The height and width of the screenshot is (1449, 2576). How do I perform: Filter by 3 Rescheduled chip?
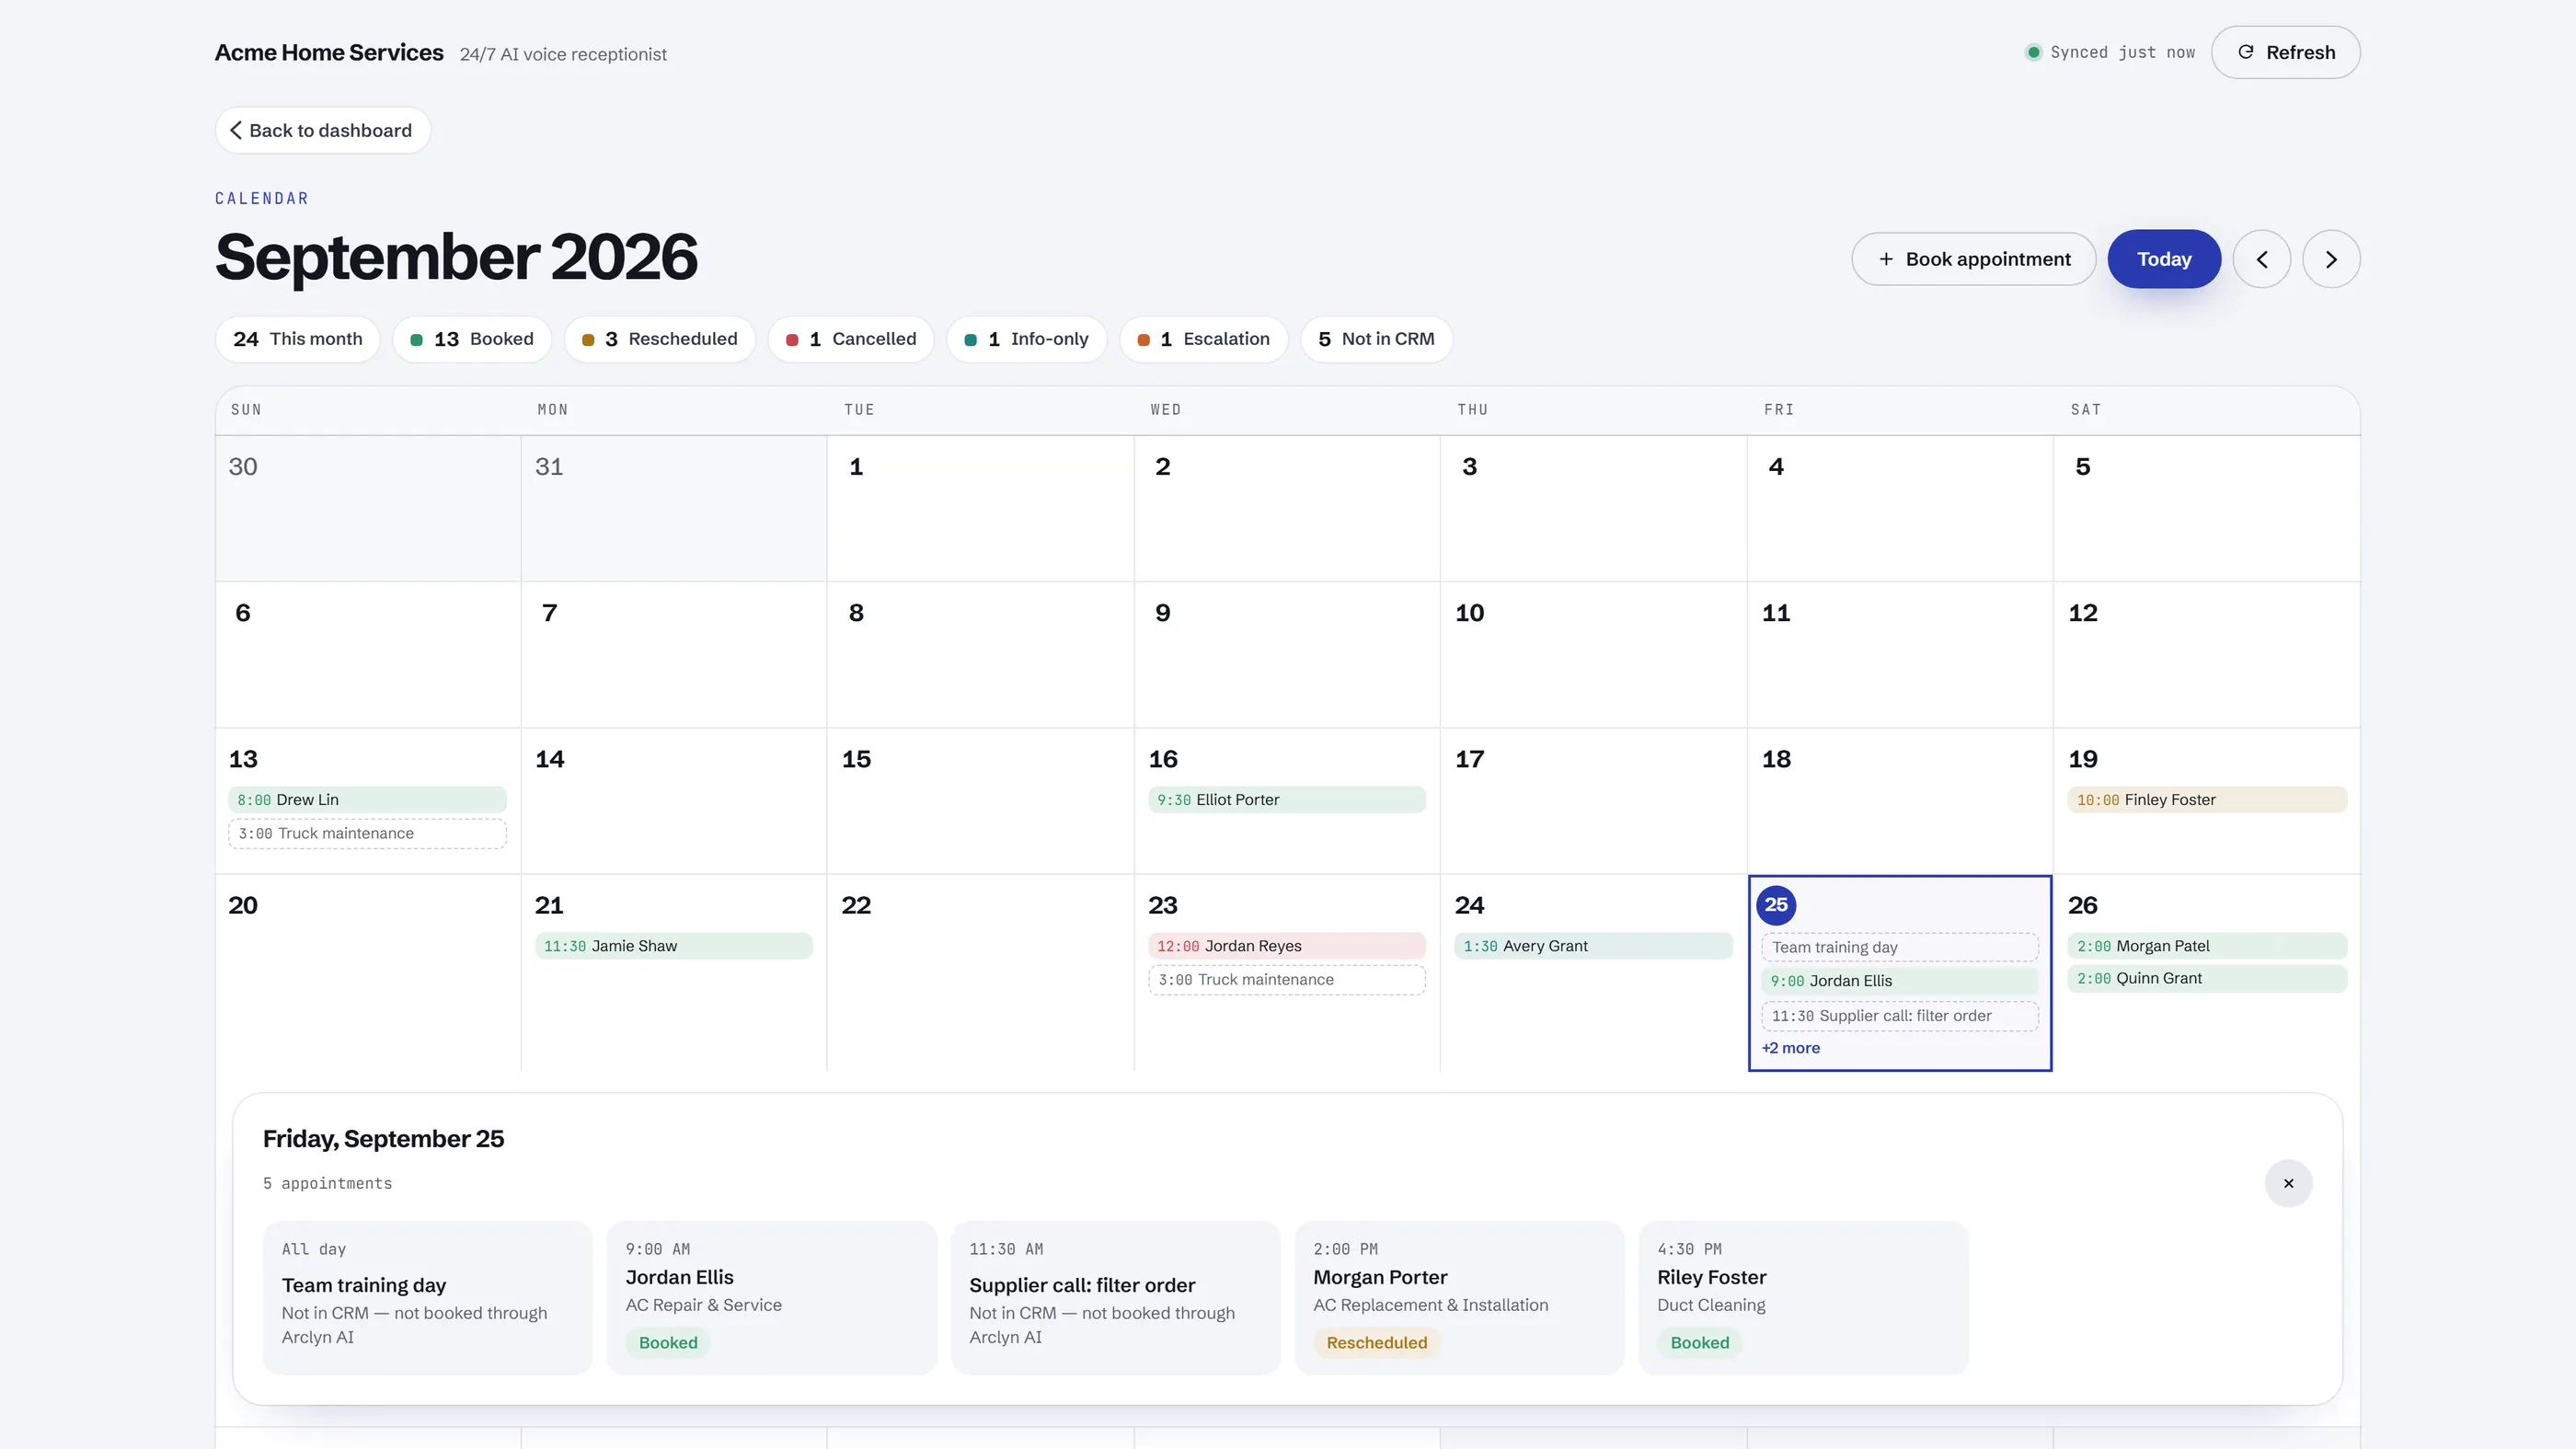[x=660, y=339]
